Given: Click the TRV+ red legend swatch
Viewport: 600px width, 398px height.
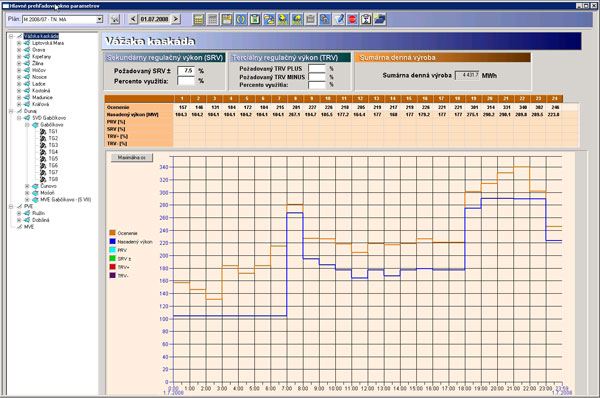Looking at the screenshot, I should point(112,267).
